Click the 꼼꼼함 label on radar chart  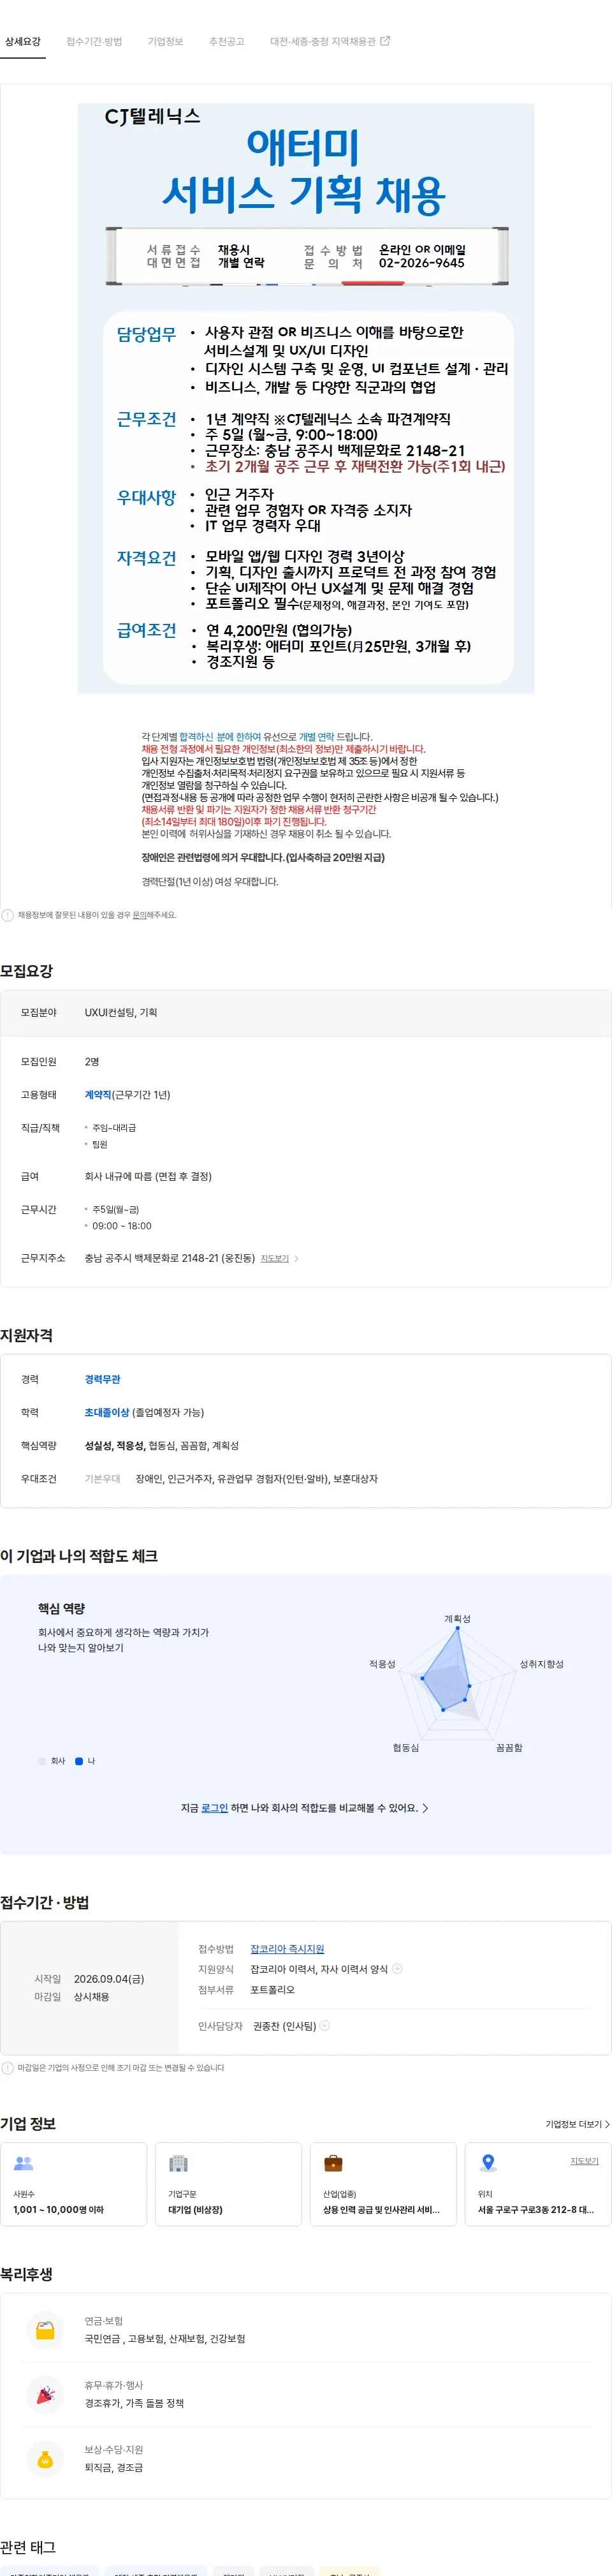[x=509, y=1747]
